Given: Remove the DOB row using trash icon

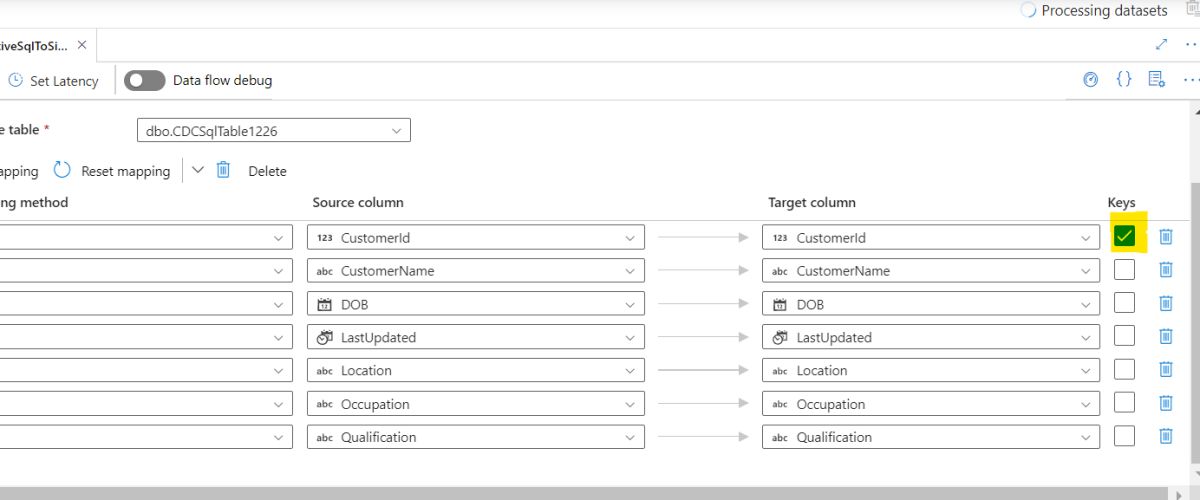Looking at the screenshot, I should pos(1166,303).
